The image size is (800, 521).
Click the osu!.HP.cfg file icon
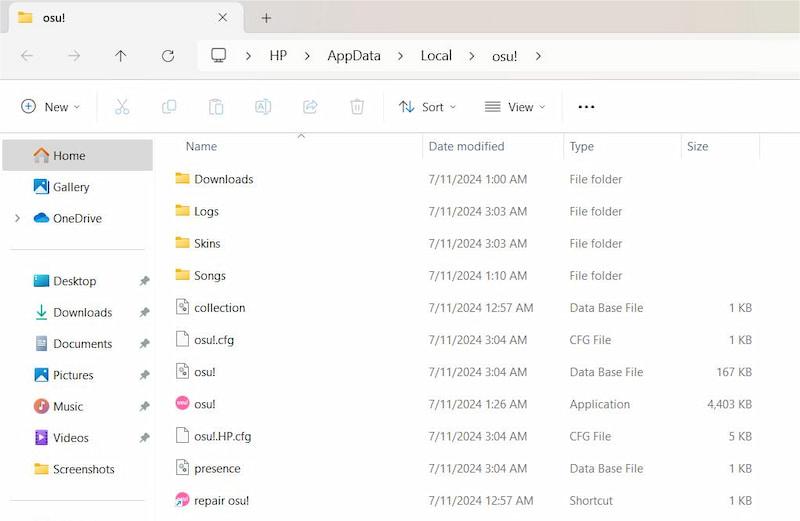[x=182, y=435]
